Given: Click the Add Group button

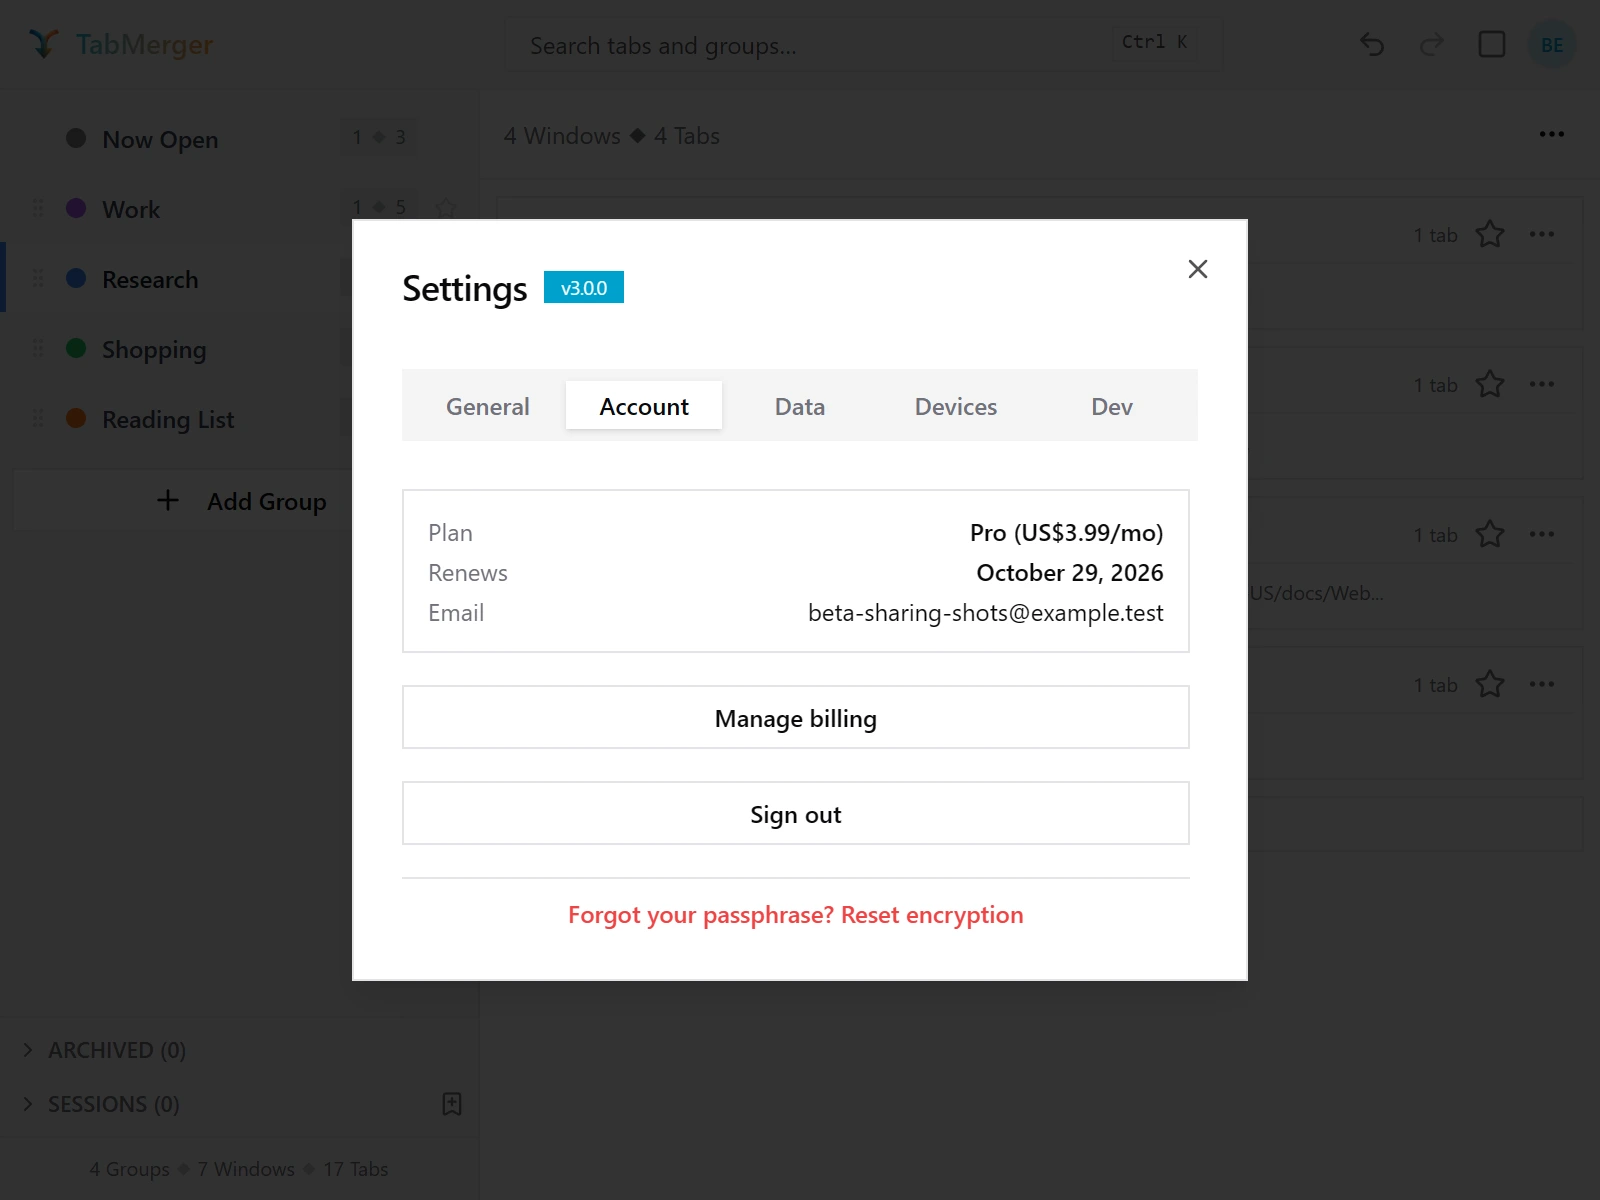Looking at the screenshot, I should 241,500.
